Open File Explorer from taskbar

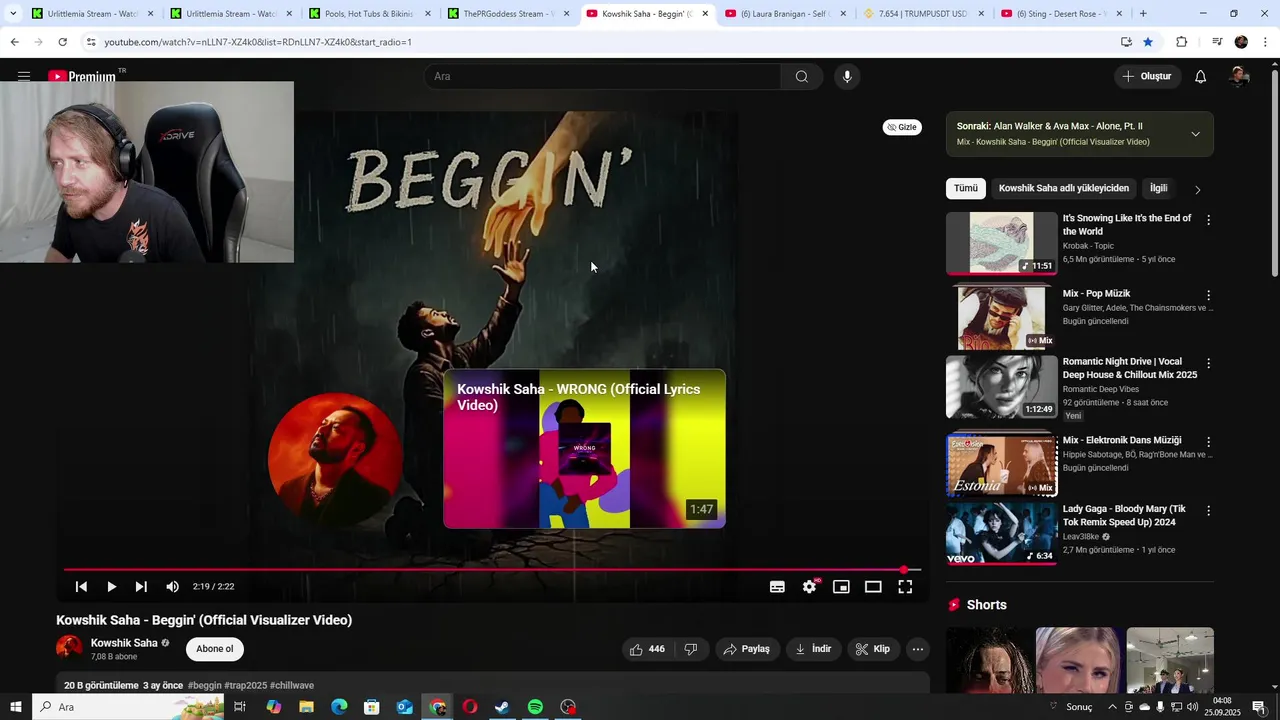point(306,707)
